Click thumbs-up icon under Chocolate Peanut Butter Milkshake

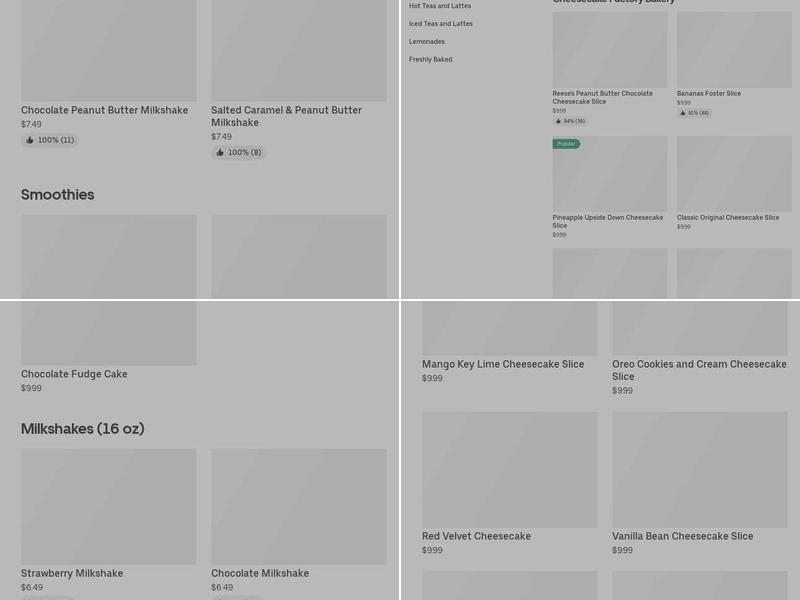(x=30, y=140)
